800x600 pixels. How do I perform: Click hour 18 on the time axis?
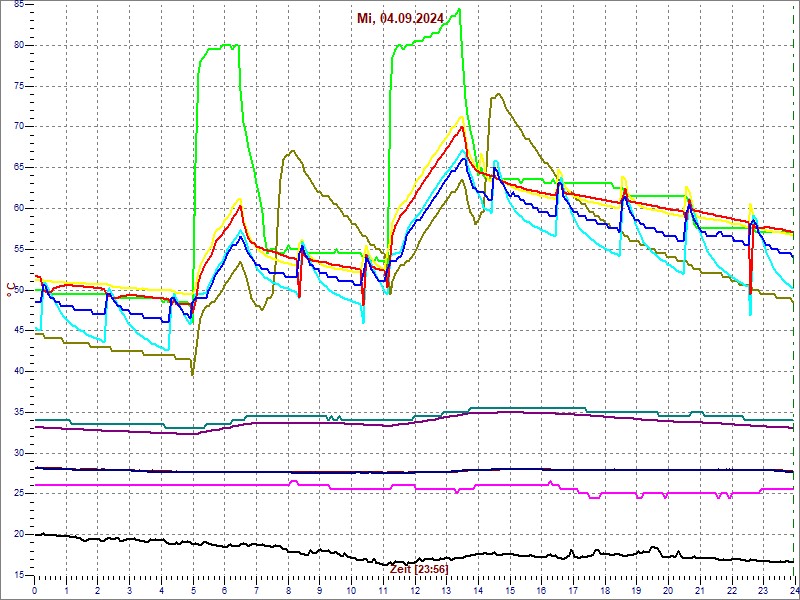tap(604, 590)
